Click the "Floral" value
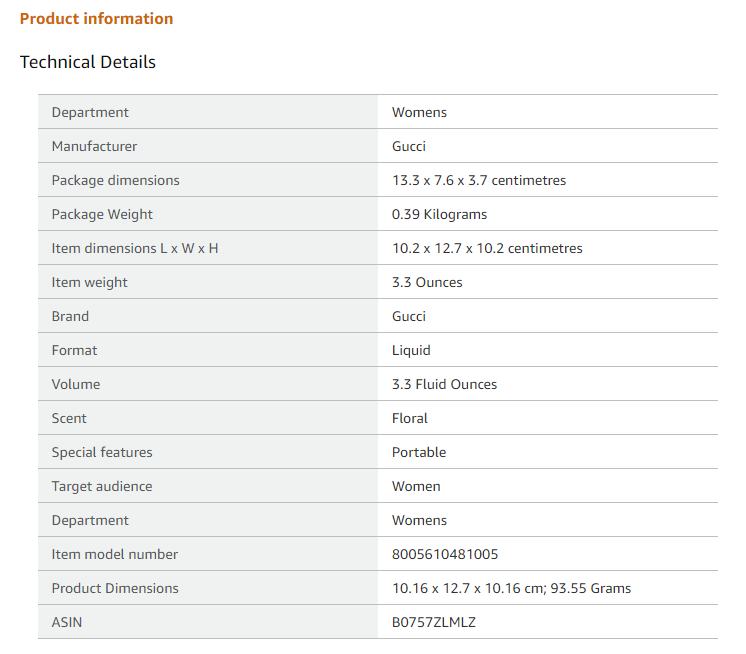 coord(410,419)
